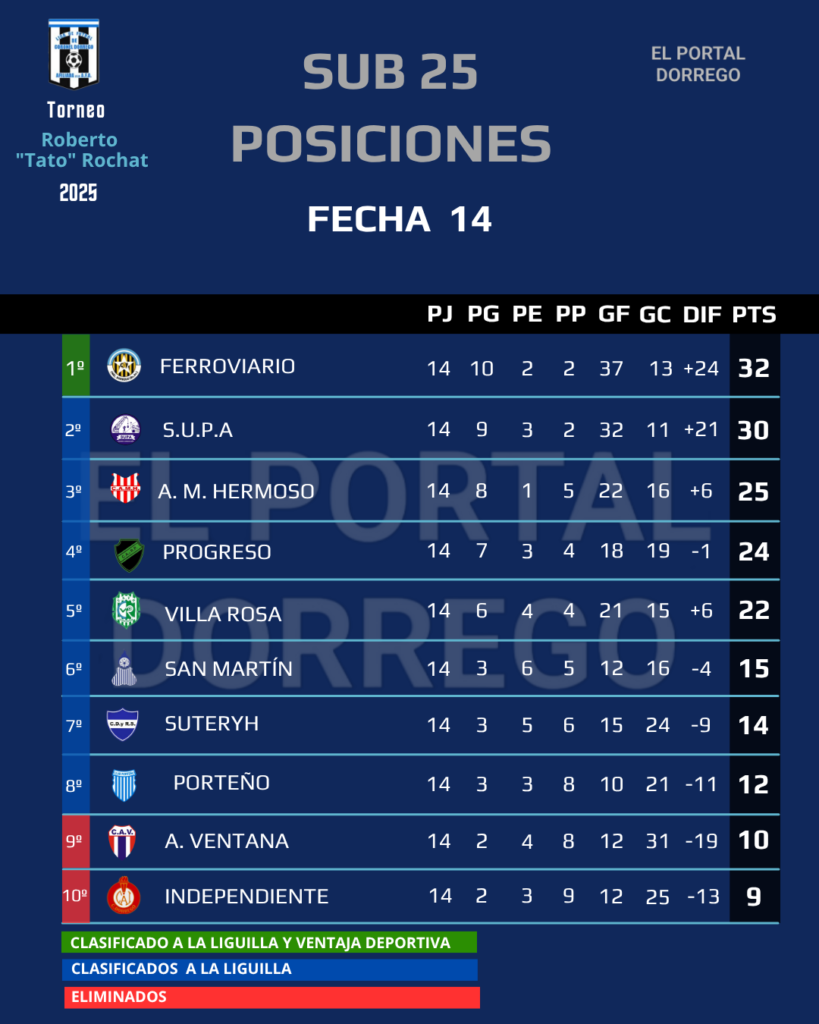The height and width of the screenshot is (1024, 819).
Task: Click the Progreso team shield
Action: pos(128,553)
